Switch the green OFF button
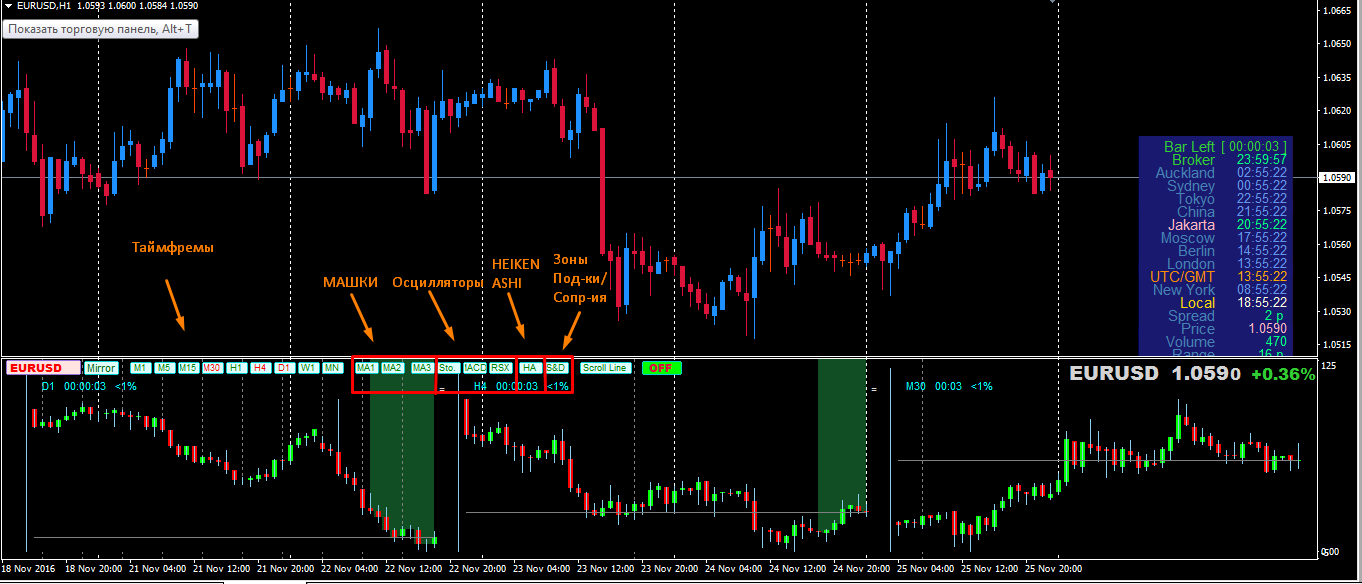The height and width of the screenshot is (584, 1362). tap(661, 368)
